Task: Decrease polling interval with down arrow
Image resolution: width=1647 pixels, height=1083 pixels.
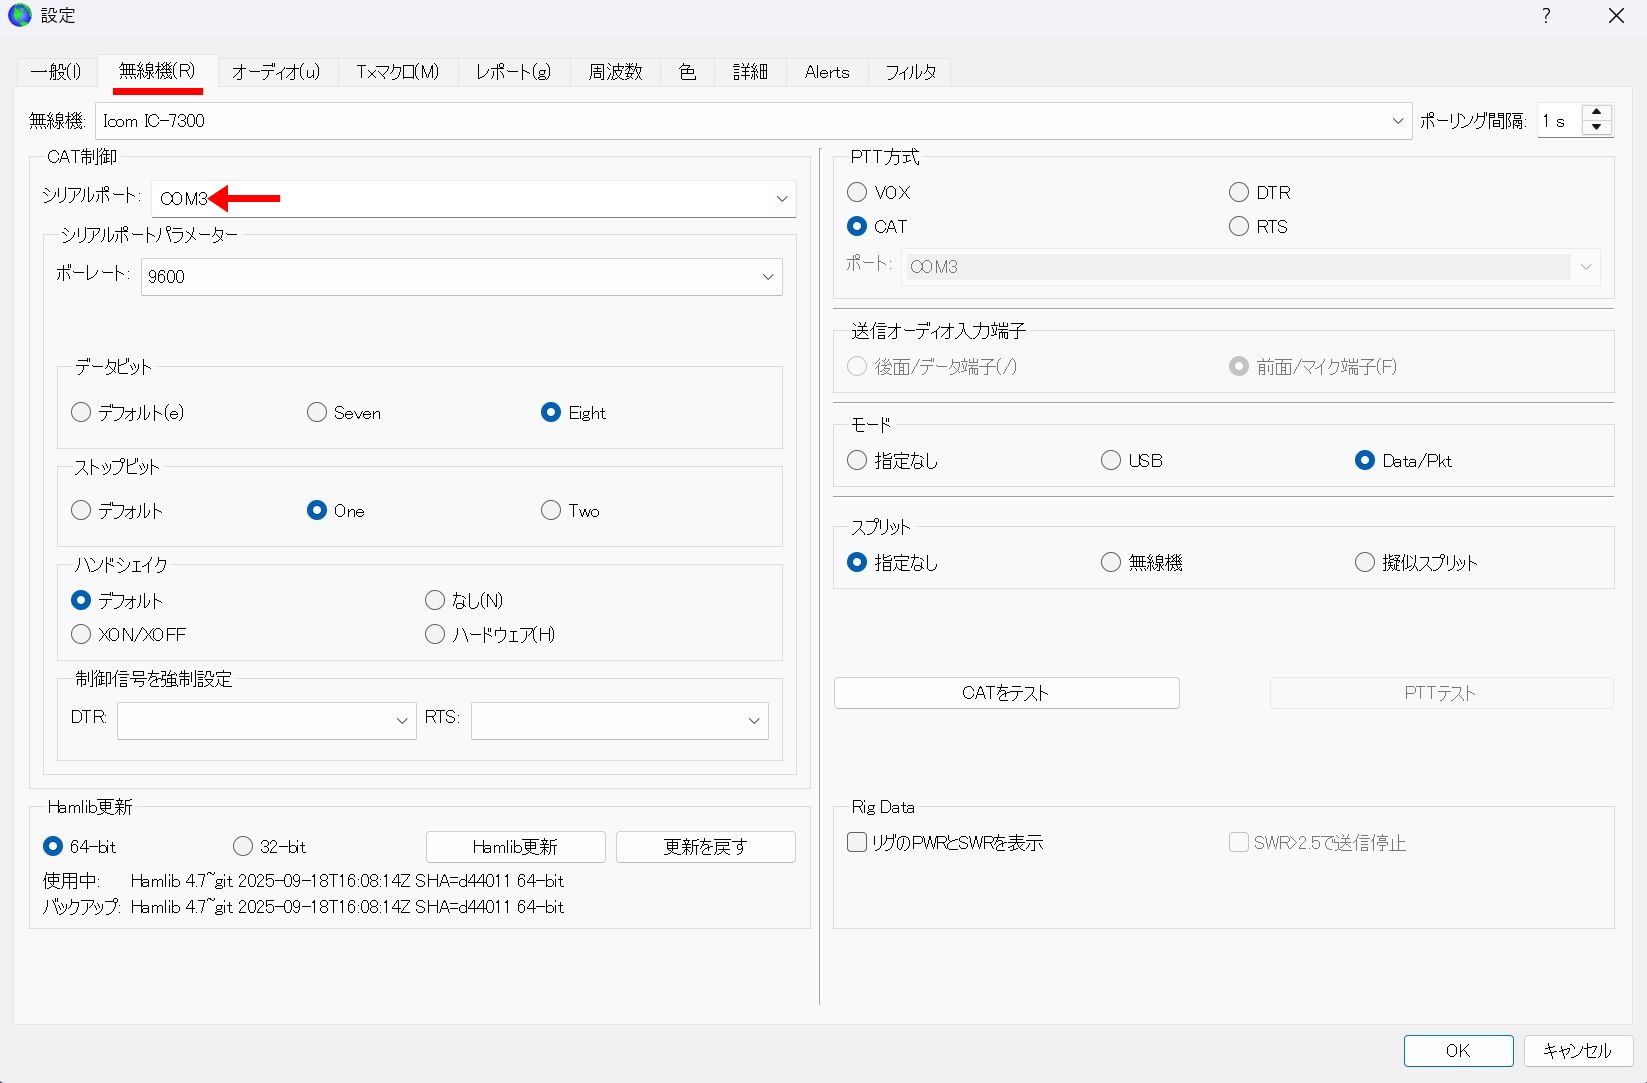Action: pos(1597,128)
